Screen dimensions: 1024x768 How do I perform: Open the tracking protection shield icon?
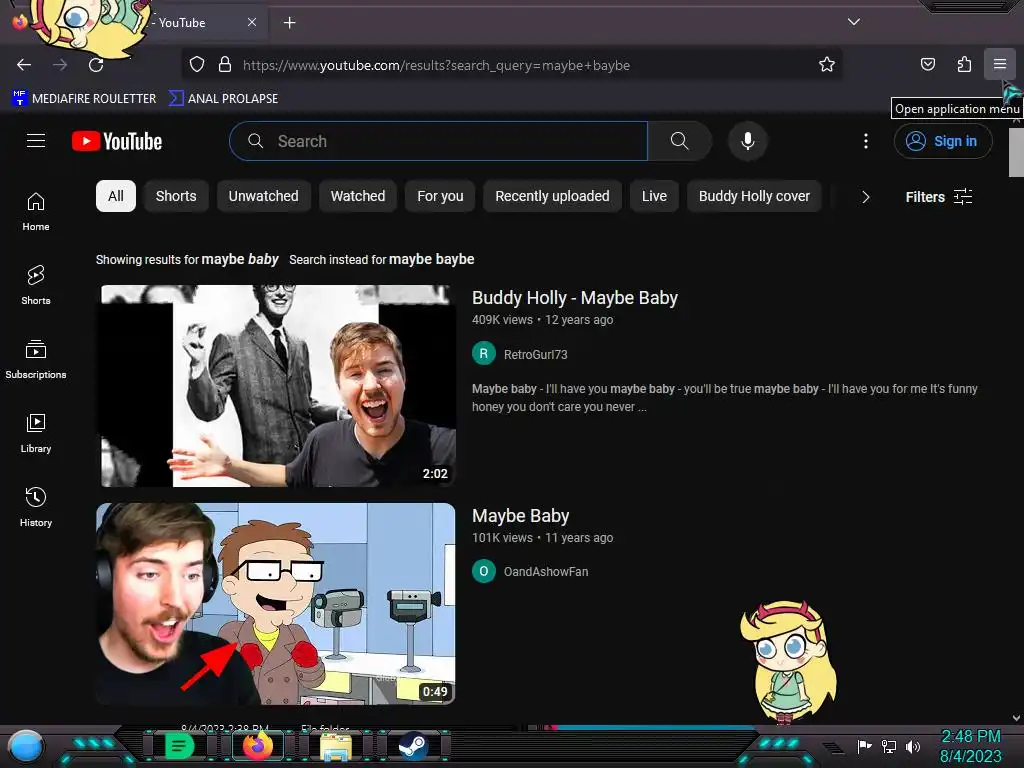coord(197,65)
